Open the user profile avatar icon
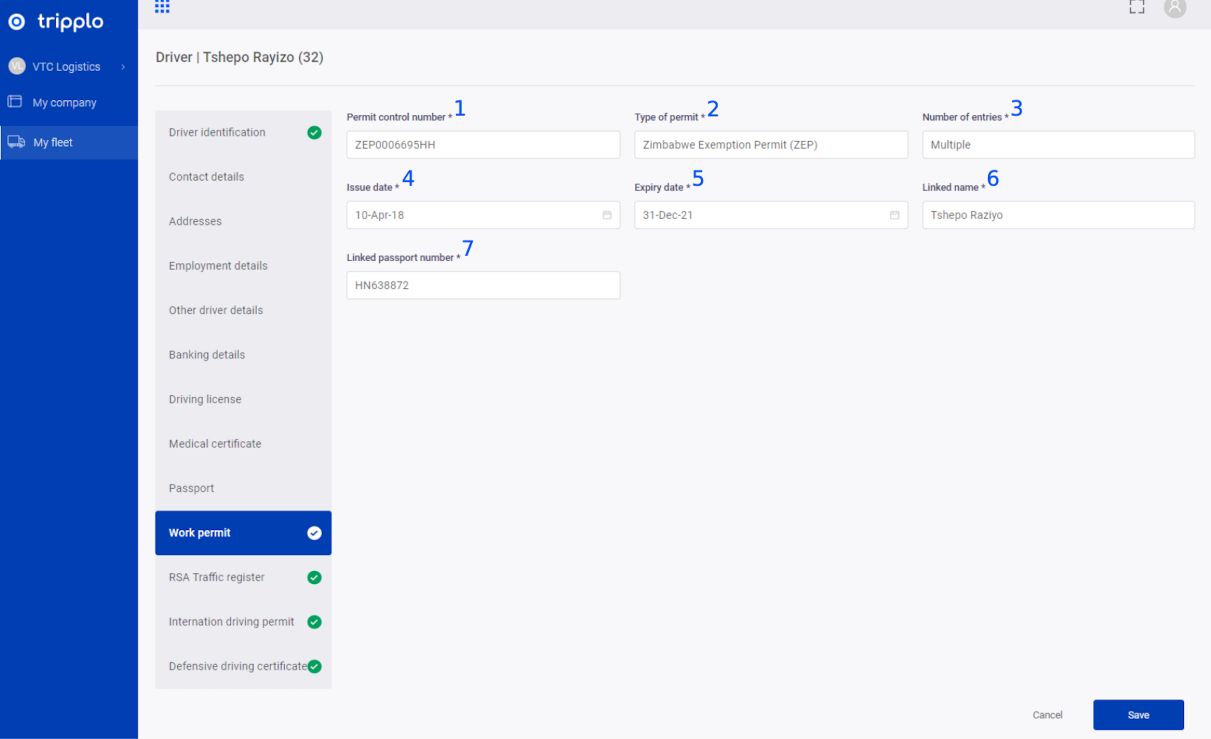Viewport: 1211px width, 739px height. (x=1175, y=7)
